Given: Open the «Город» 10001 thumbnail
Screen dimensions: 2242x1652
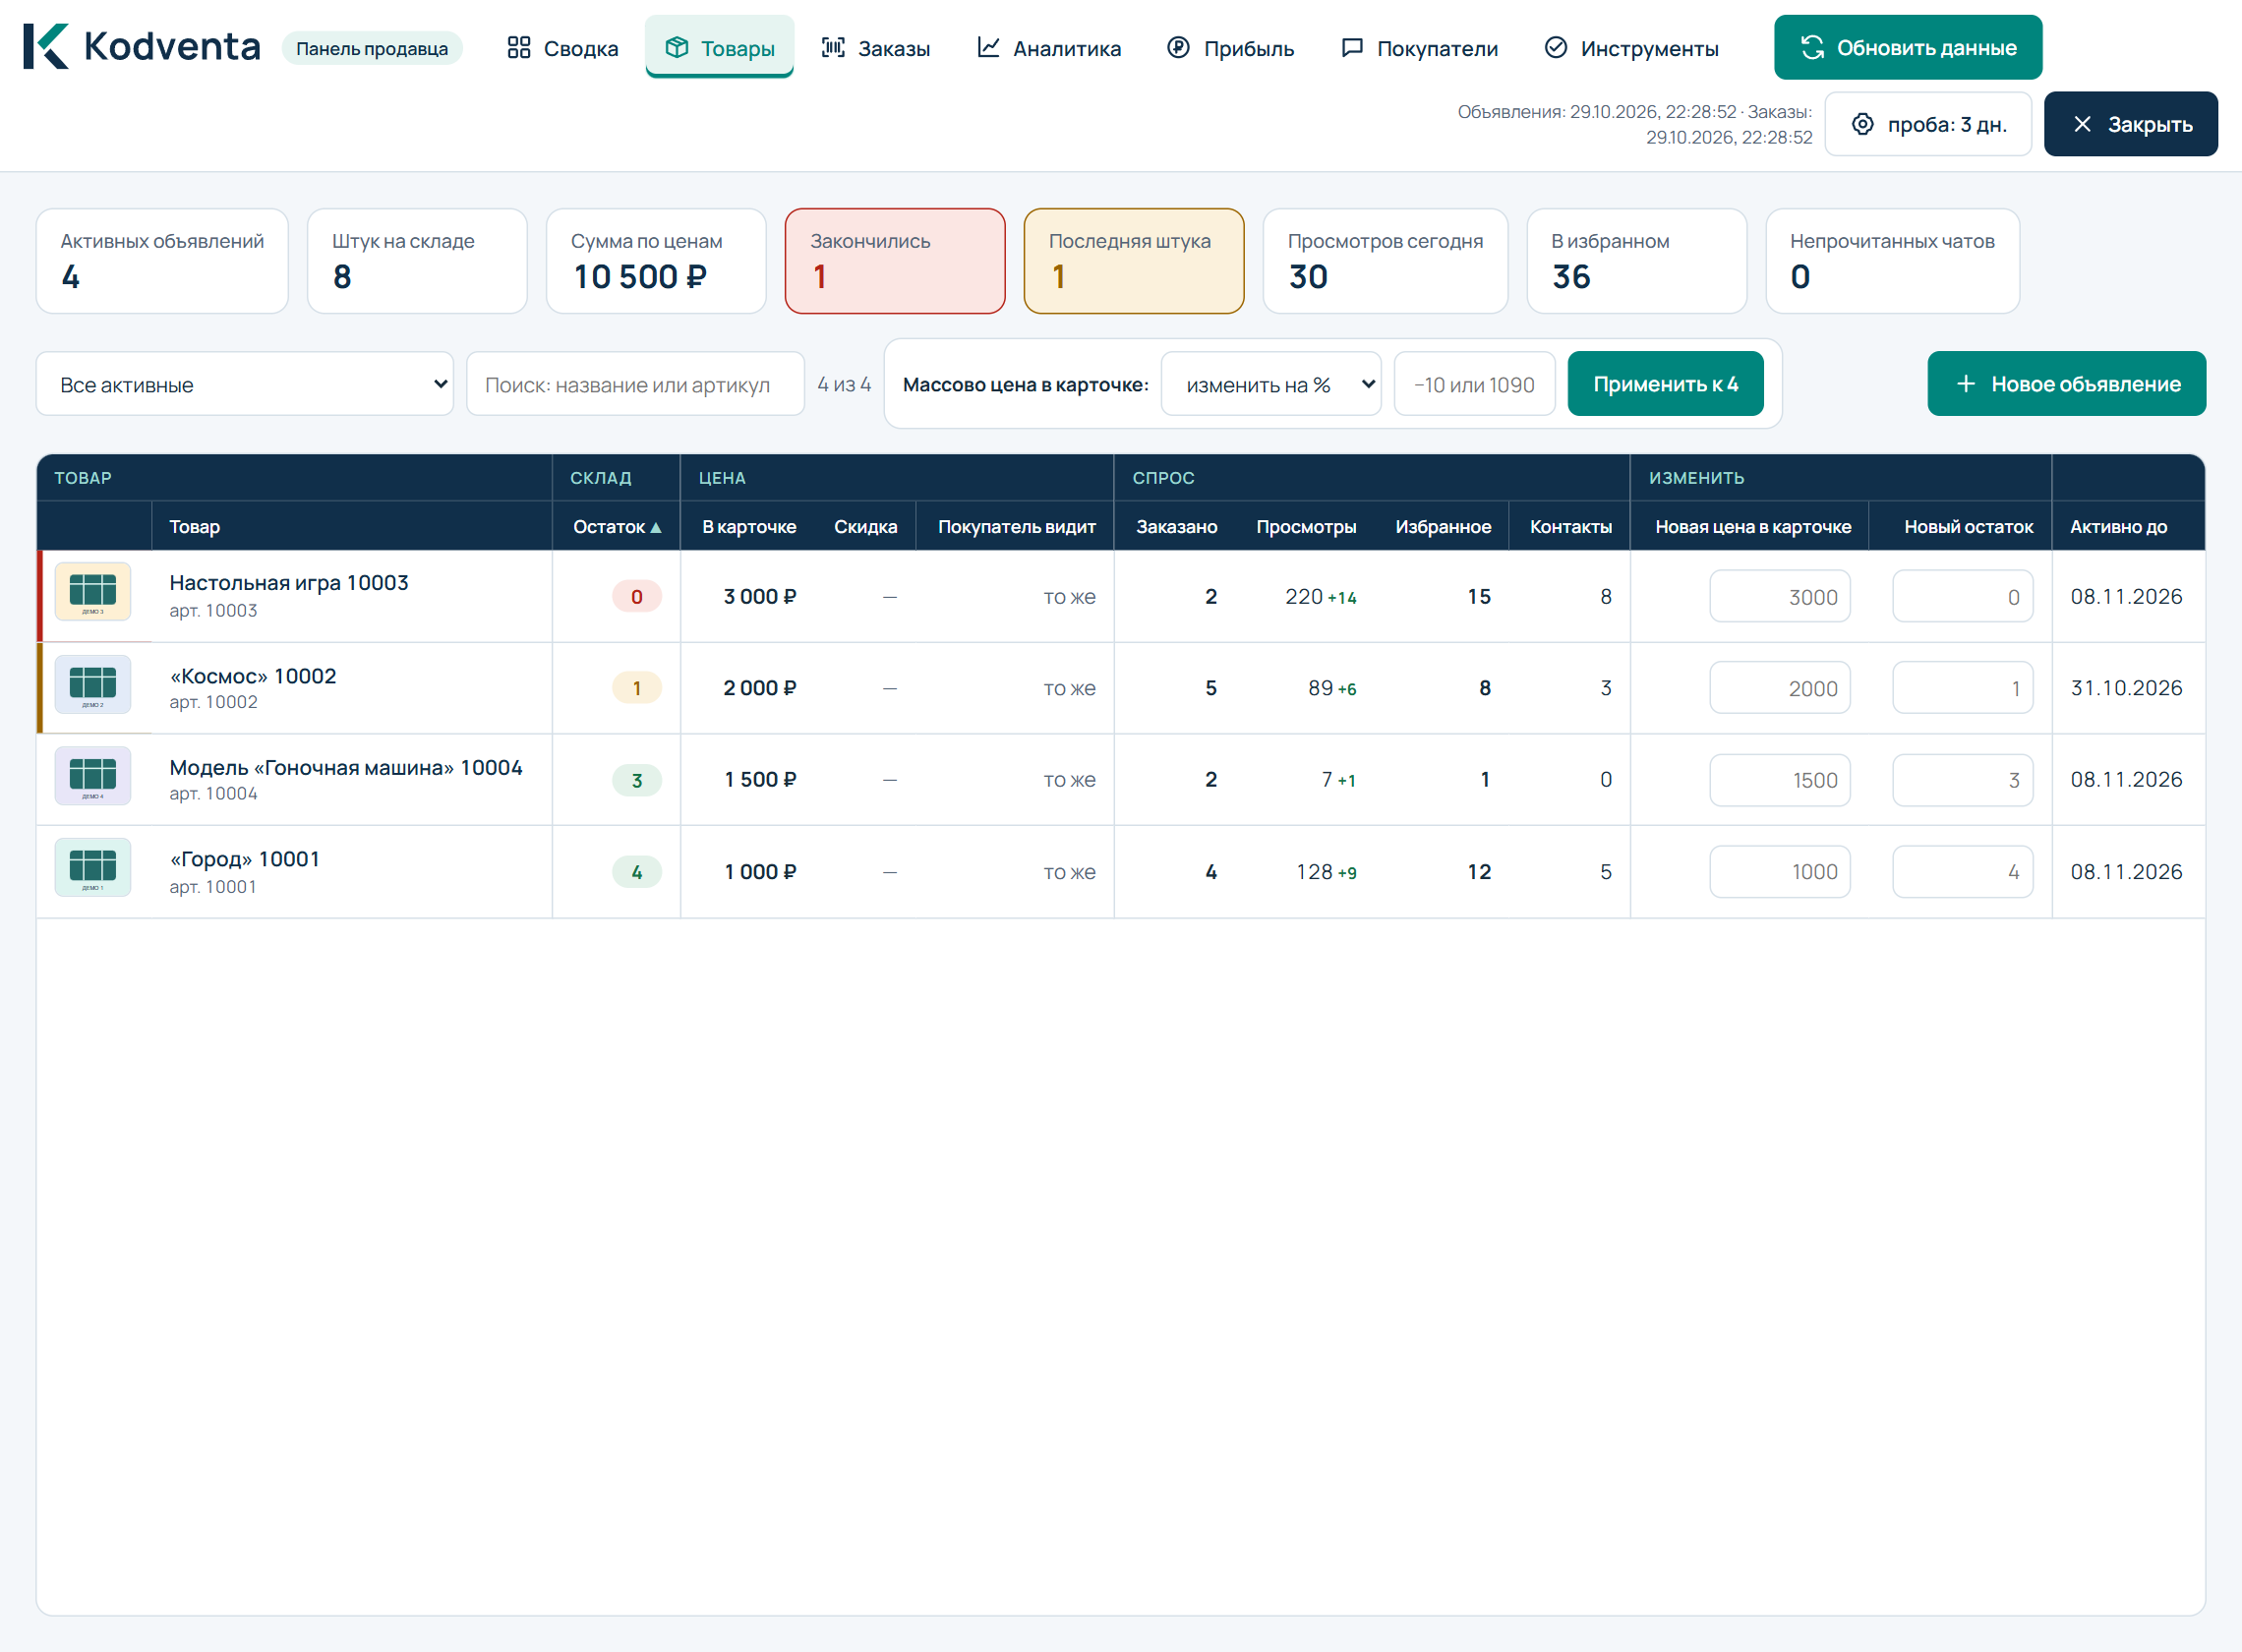Looking at the screenshot, I should coord(93,868).
